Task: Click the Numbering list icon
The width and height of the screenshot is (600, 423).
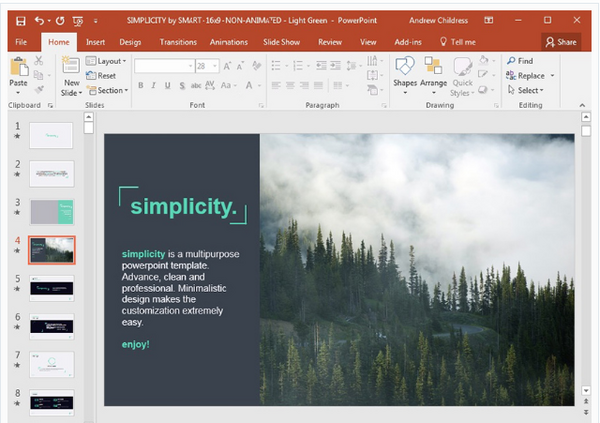Action: tap(298, 66)
